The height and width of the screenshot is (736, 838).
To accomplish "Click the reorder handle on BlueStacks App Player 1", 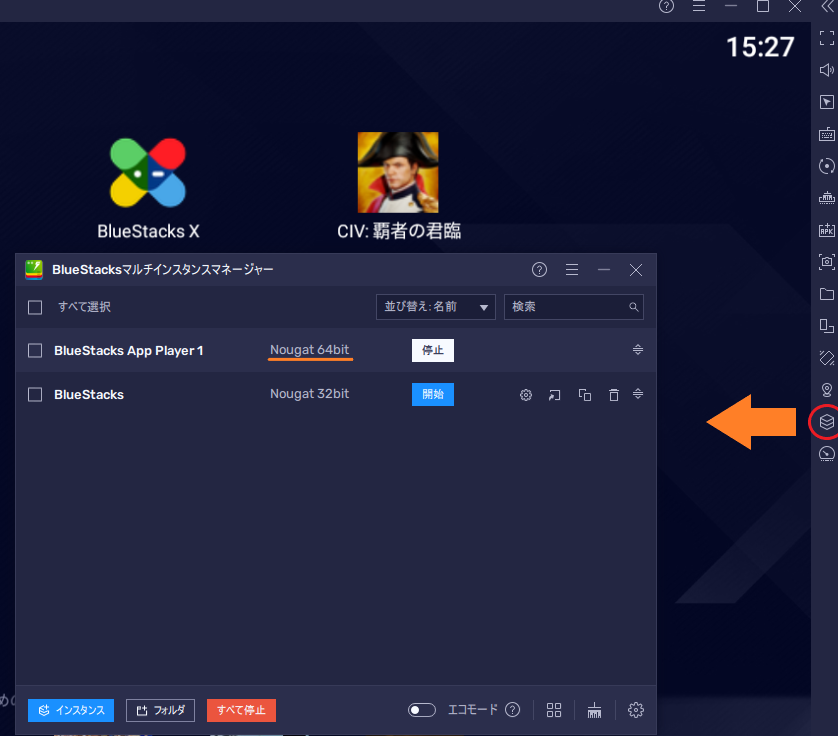I will point(638,350).
